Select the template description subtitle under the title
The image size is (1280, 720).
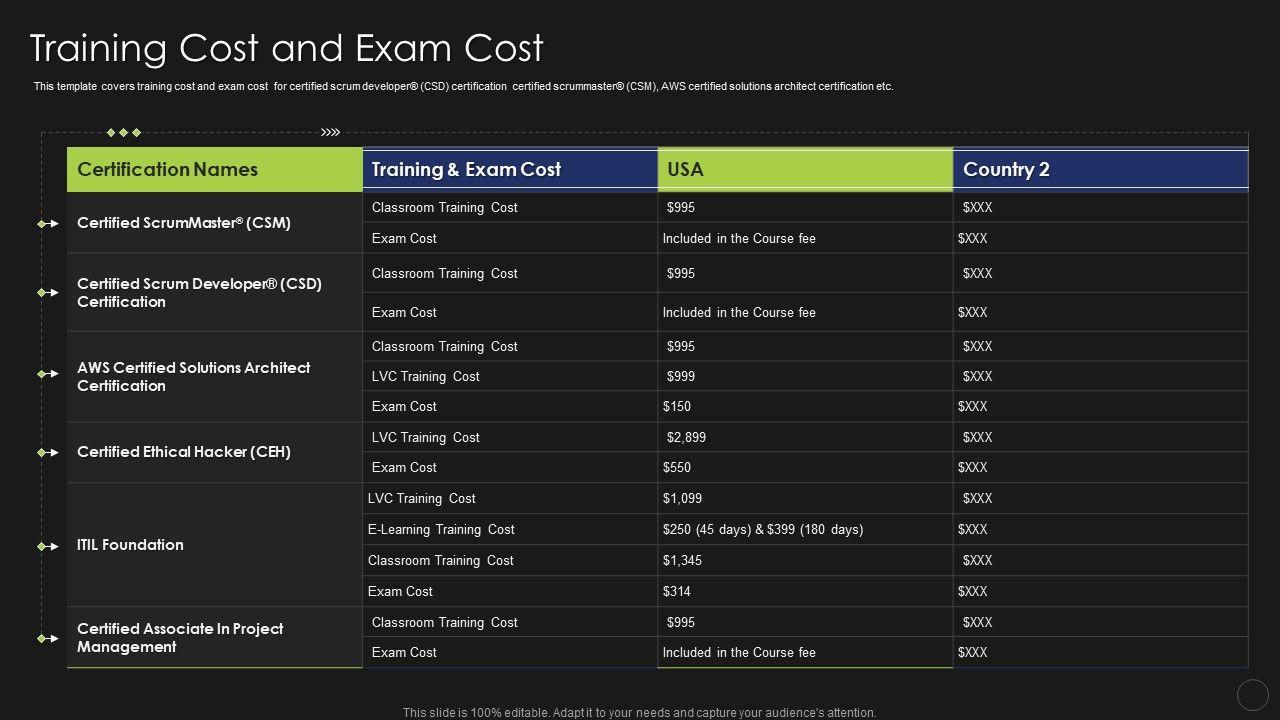coord(463,86)
